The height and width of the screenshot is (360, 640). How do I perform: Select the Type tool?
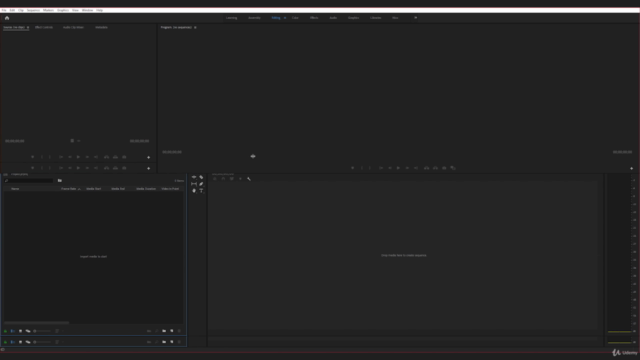pos(201,191)
